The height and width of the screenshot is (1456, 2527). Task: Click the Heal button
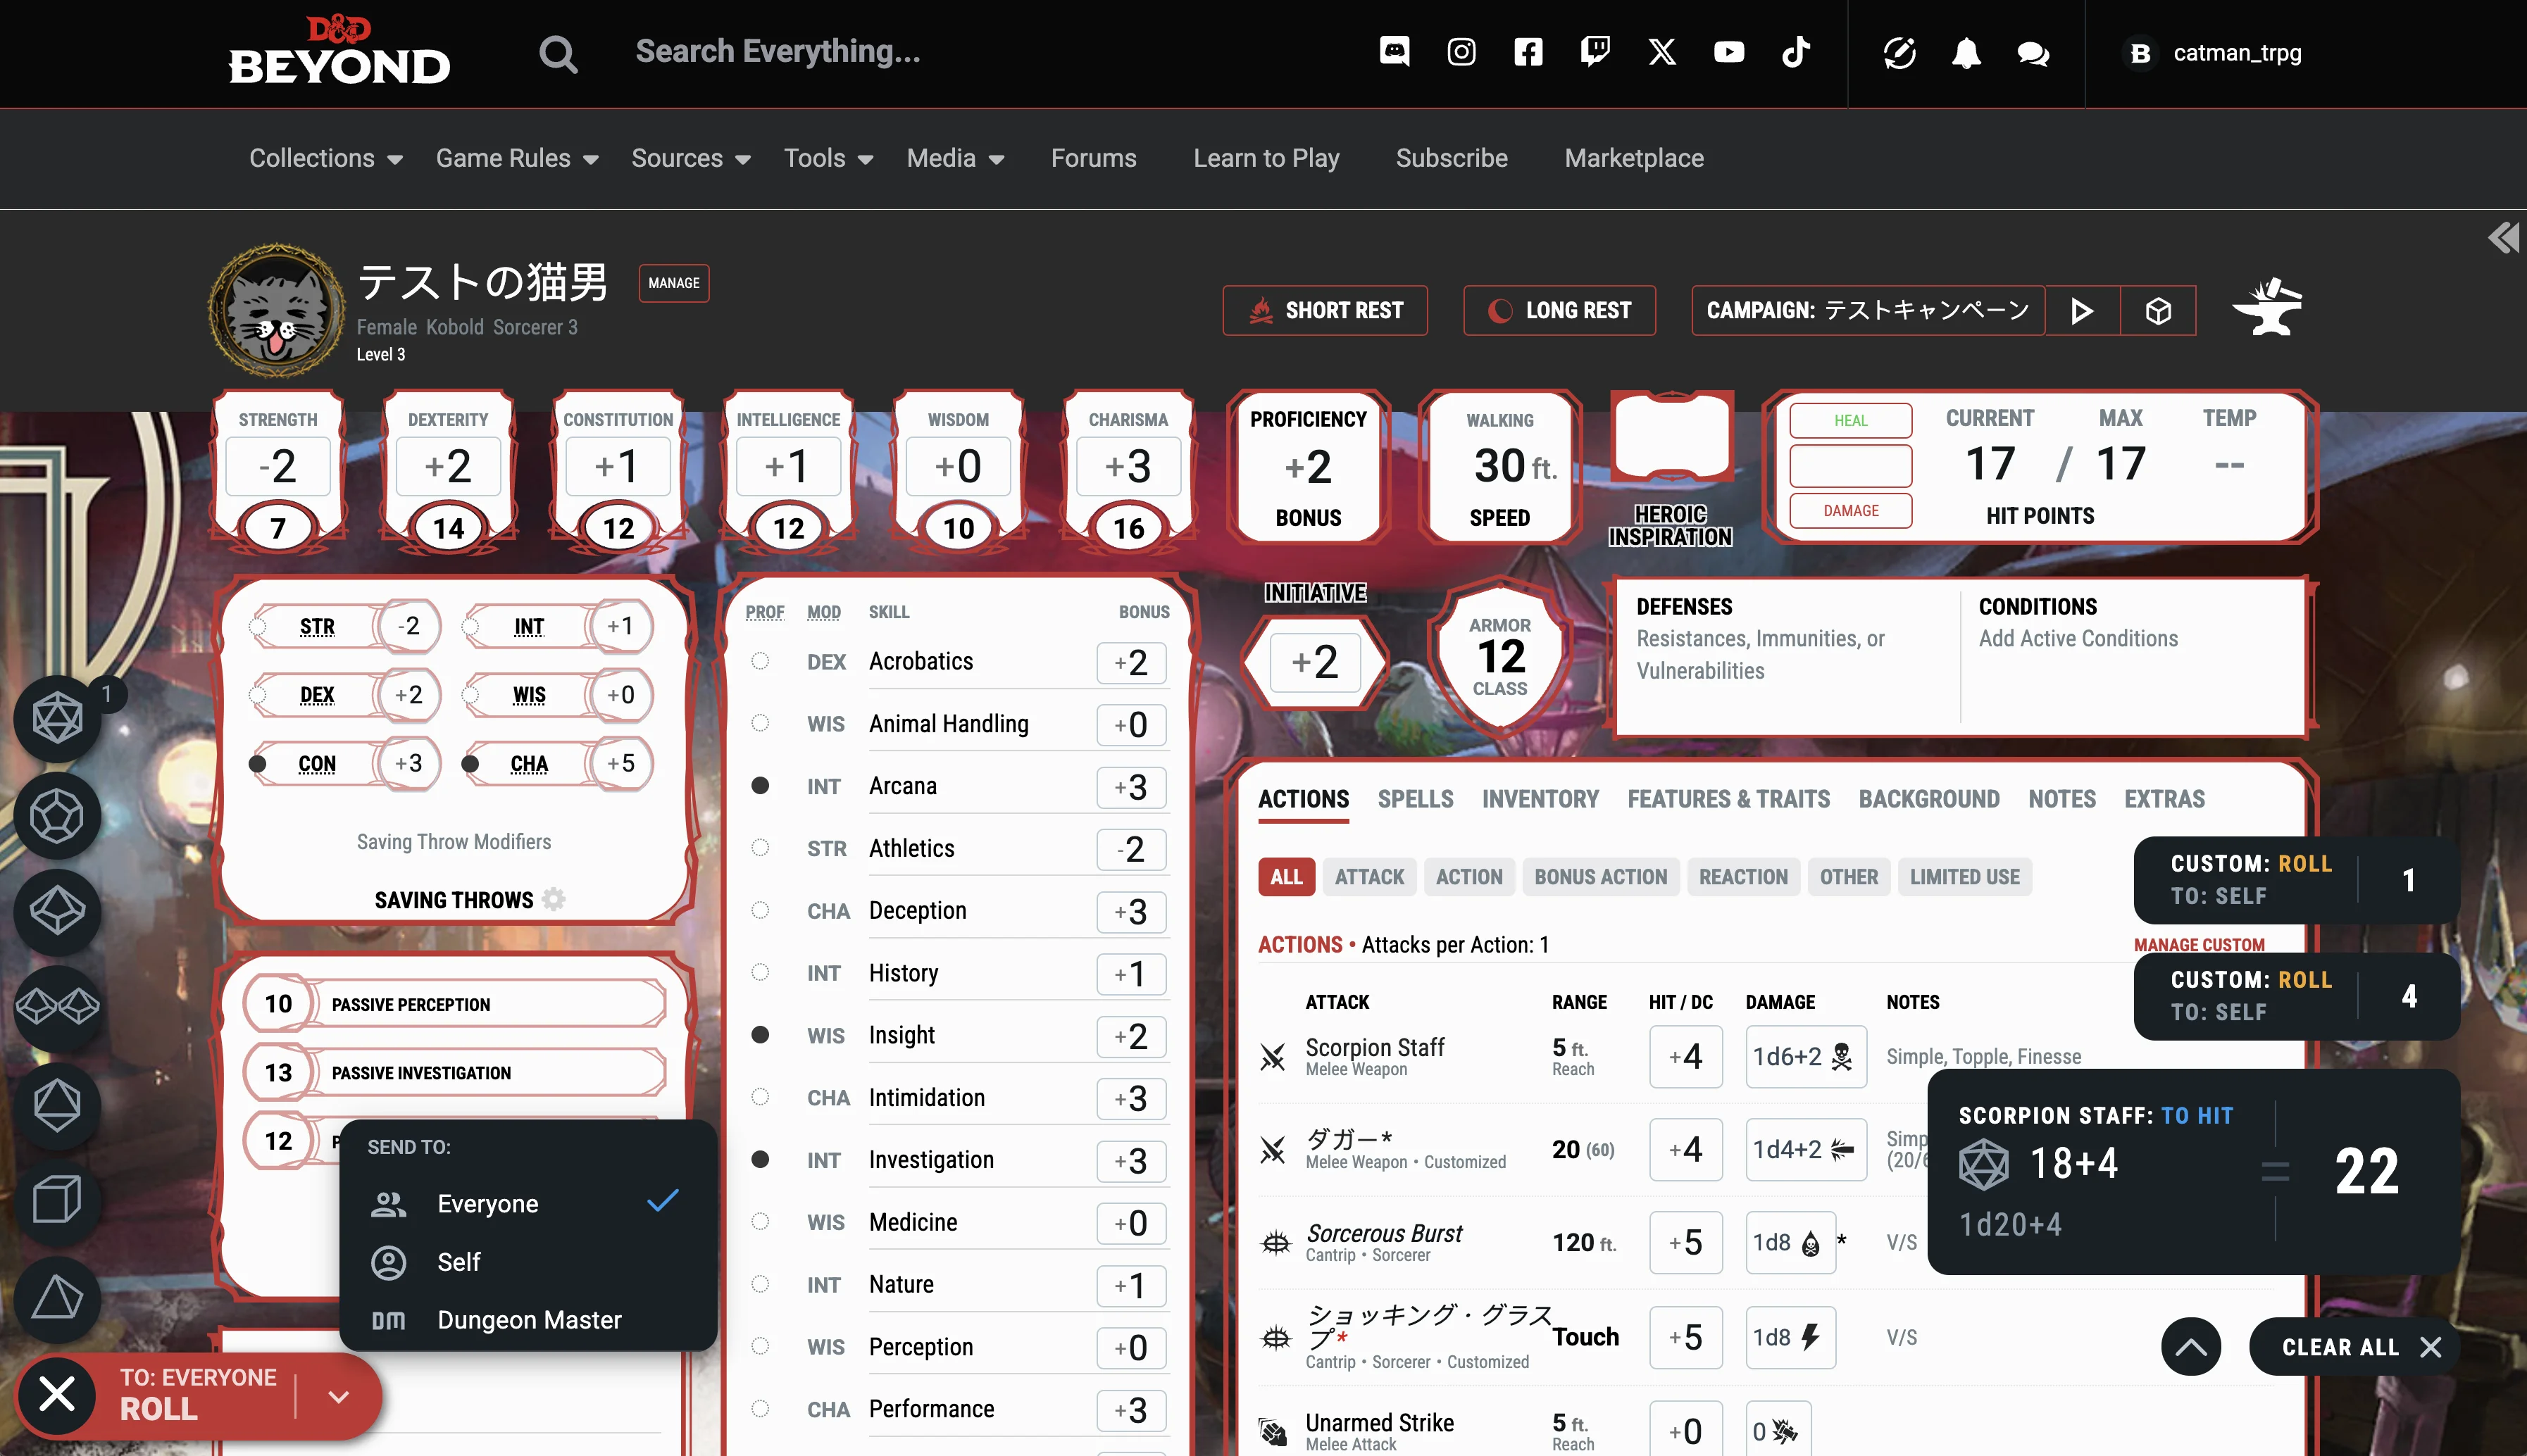[x=1850, y=420]
